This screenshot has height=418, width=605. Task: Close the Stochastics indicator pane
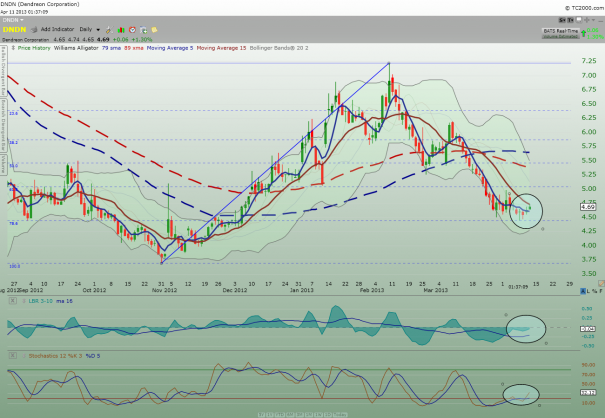13,355
